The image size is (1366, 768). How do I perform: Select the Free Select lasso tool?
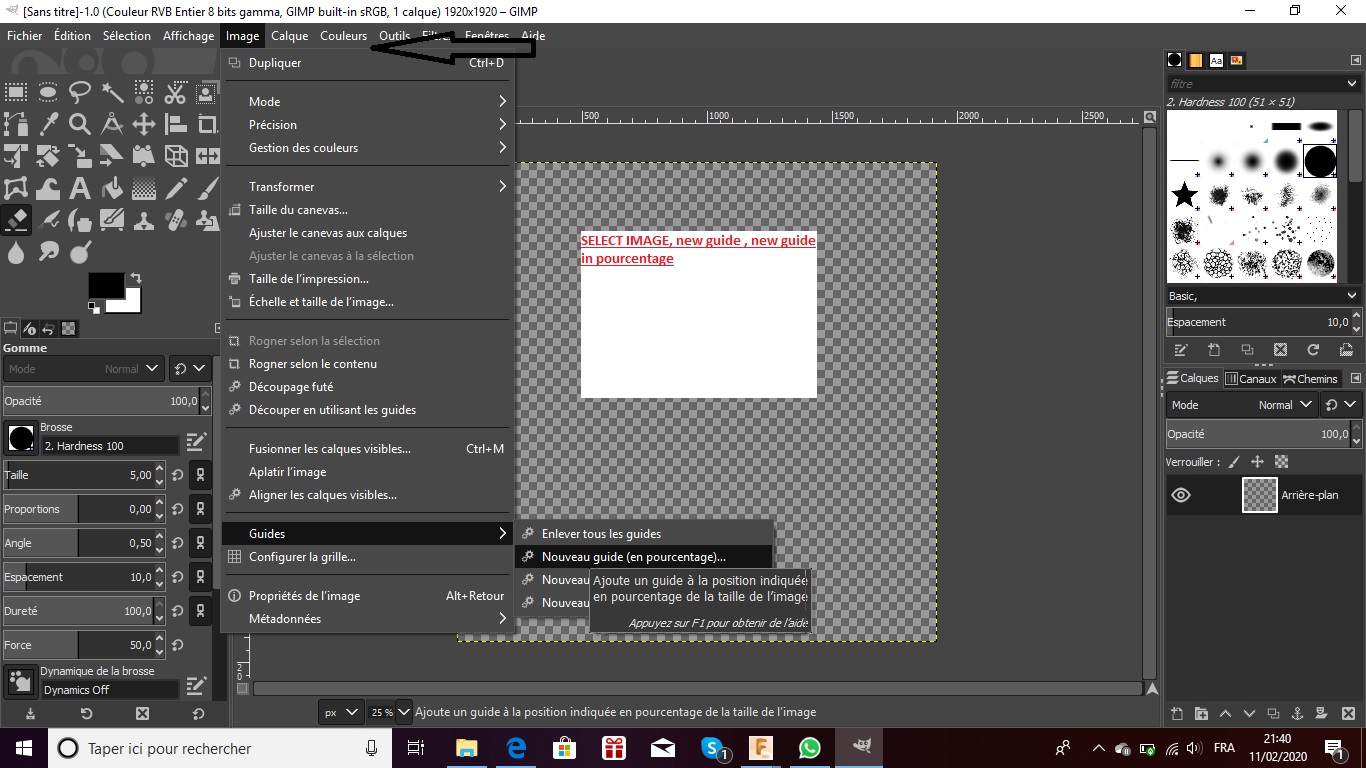tap(80, 93)
